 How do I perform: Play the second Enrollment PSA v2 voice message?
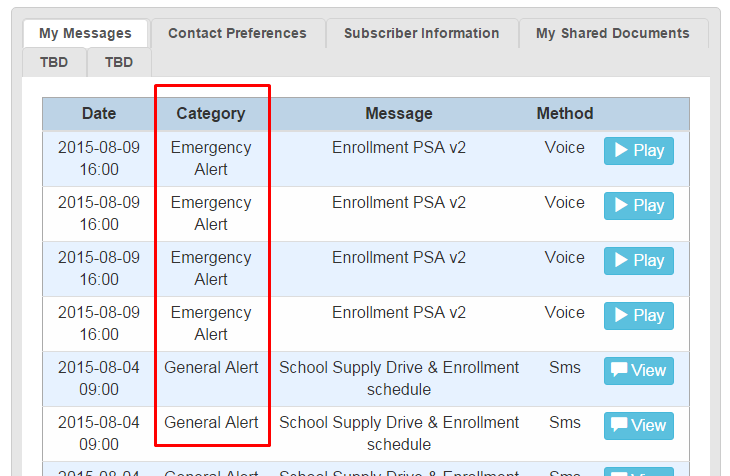[638, 206]
